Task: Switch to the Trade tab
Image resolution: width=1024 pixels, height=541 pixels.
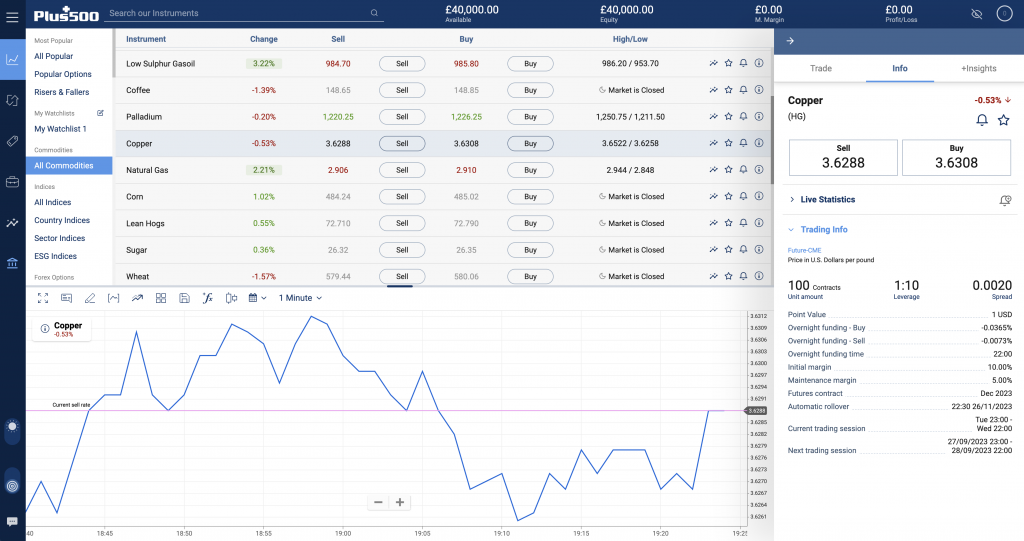Action: pyautogui.click(x=821, y=68)
